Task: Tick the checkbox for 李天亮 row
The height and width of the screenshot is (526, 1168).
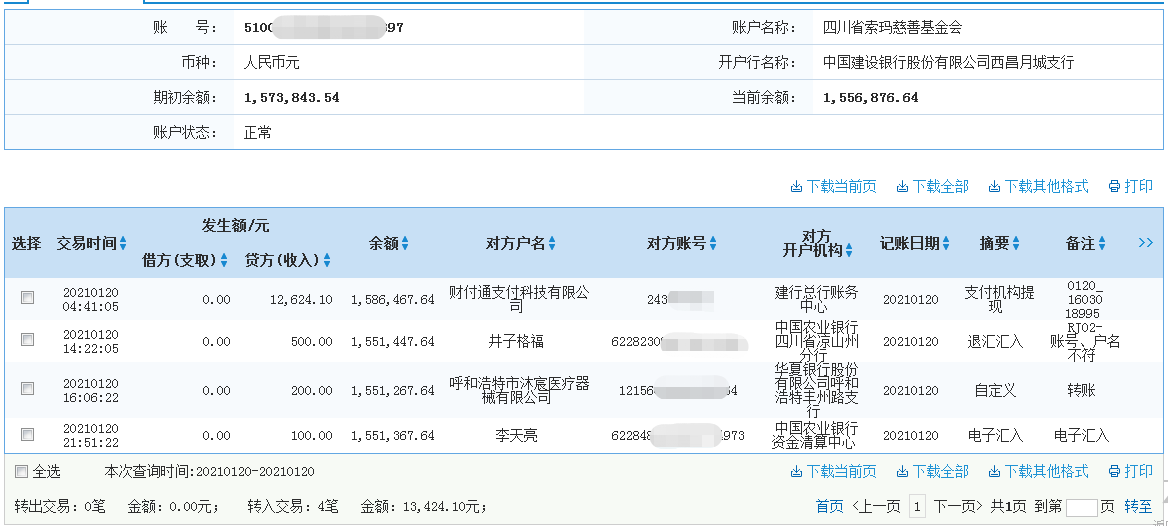Action: click(28, 434)
